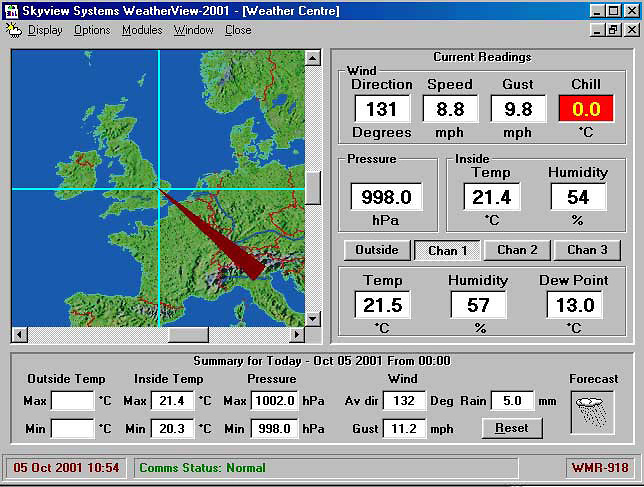Click the map vertical scrollbar thumb
Image resolution: width=644 pixels, height=487 pixels.
tap(313, 187)
